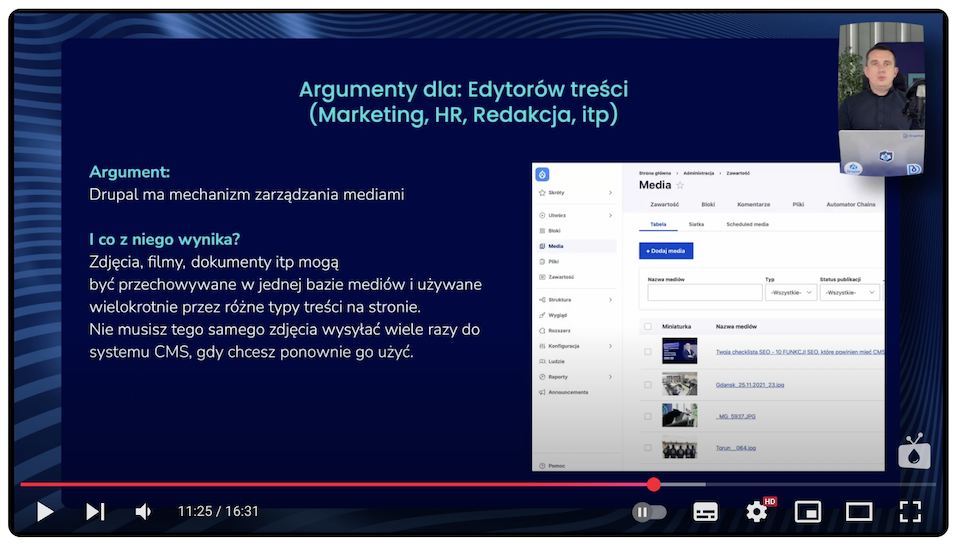The width and height of the screenshot is (960, 550).
Task: Click the Konfiguracja sliders icon
Action: (542, 346)
